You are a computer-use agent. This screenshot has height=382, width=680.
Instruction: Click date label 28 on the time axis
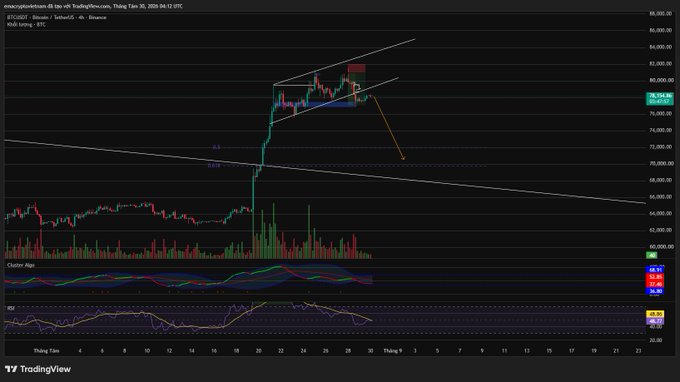(x=348, y=351)
